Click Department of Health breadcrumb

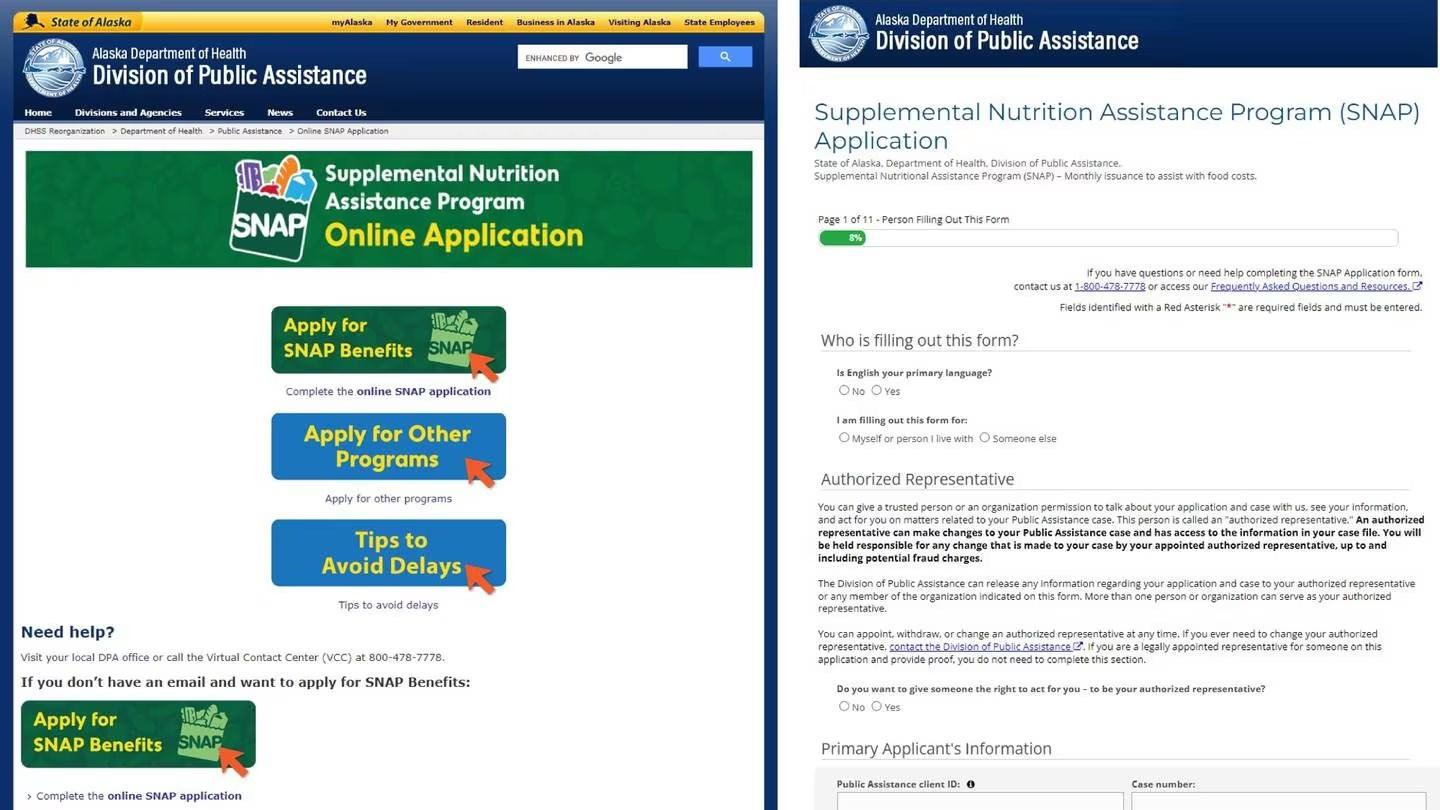(161, 131)
